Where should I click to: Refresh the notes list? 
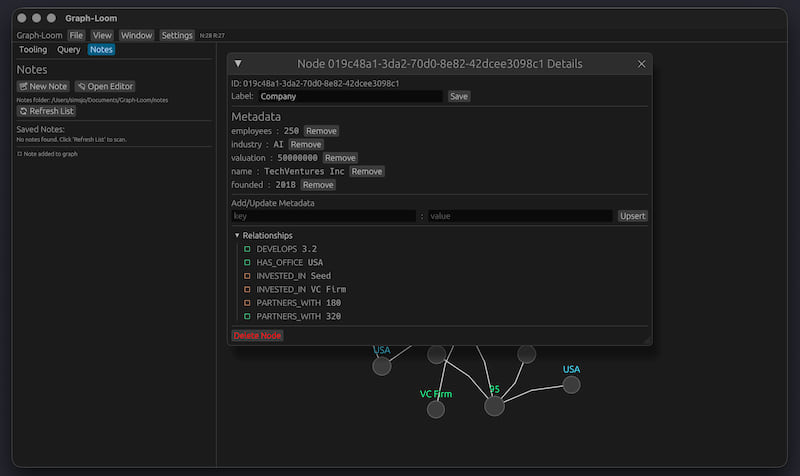point(46,111)
